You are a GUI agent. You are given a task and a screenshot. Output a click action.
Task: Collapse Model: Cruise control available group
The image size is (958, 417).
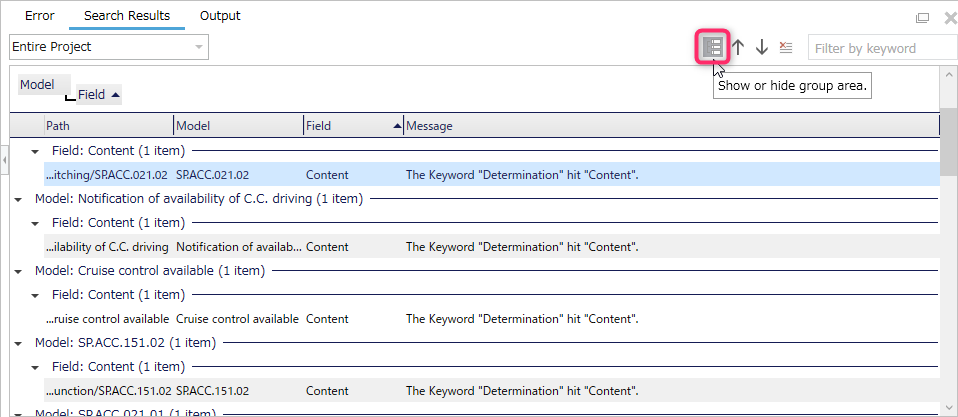(x=18, y=271)
